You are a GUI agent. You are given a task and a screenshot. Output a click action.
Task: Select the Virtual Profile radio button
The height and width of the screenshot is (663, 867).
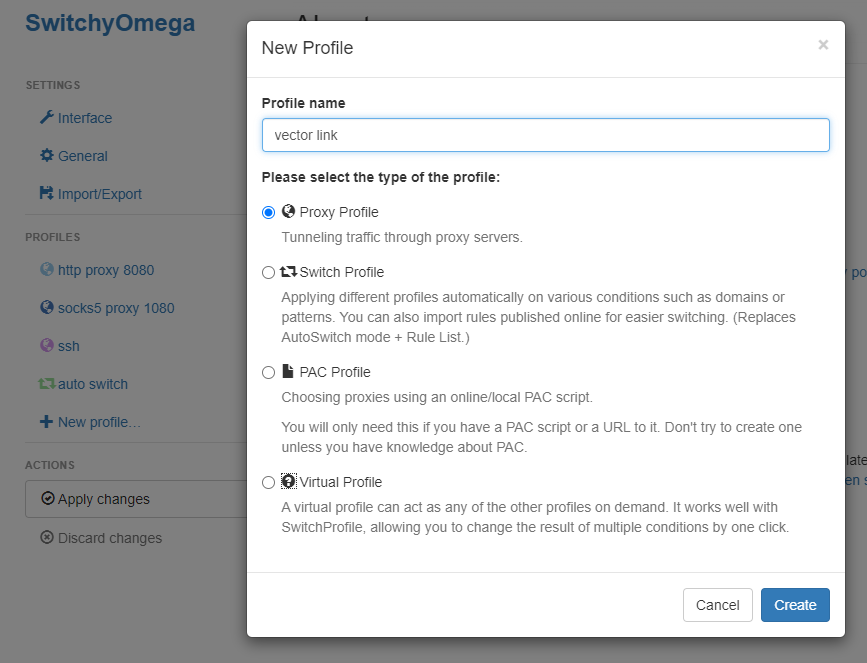coord(268,482)
